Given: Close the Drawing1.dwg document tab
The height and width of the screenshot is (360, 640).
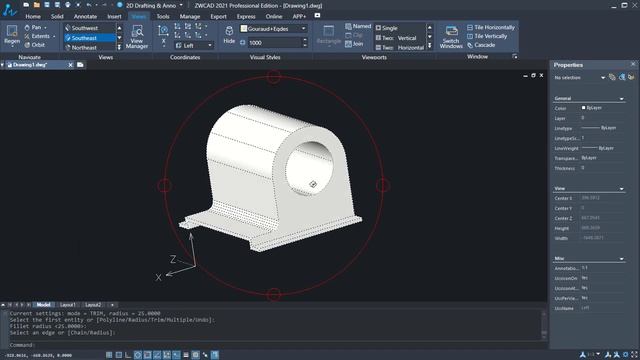Looking at the screenshot, I should (71, 65).
